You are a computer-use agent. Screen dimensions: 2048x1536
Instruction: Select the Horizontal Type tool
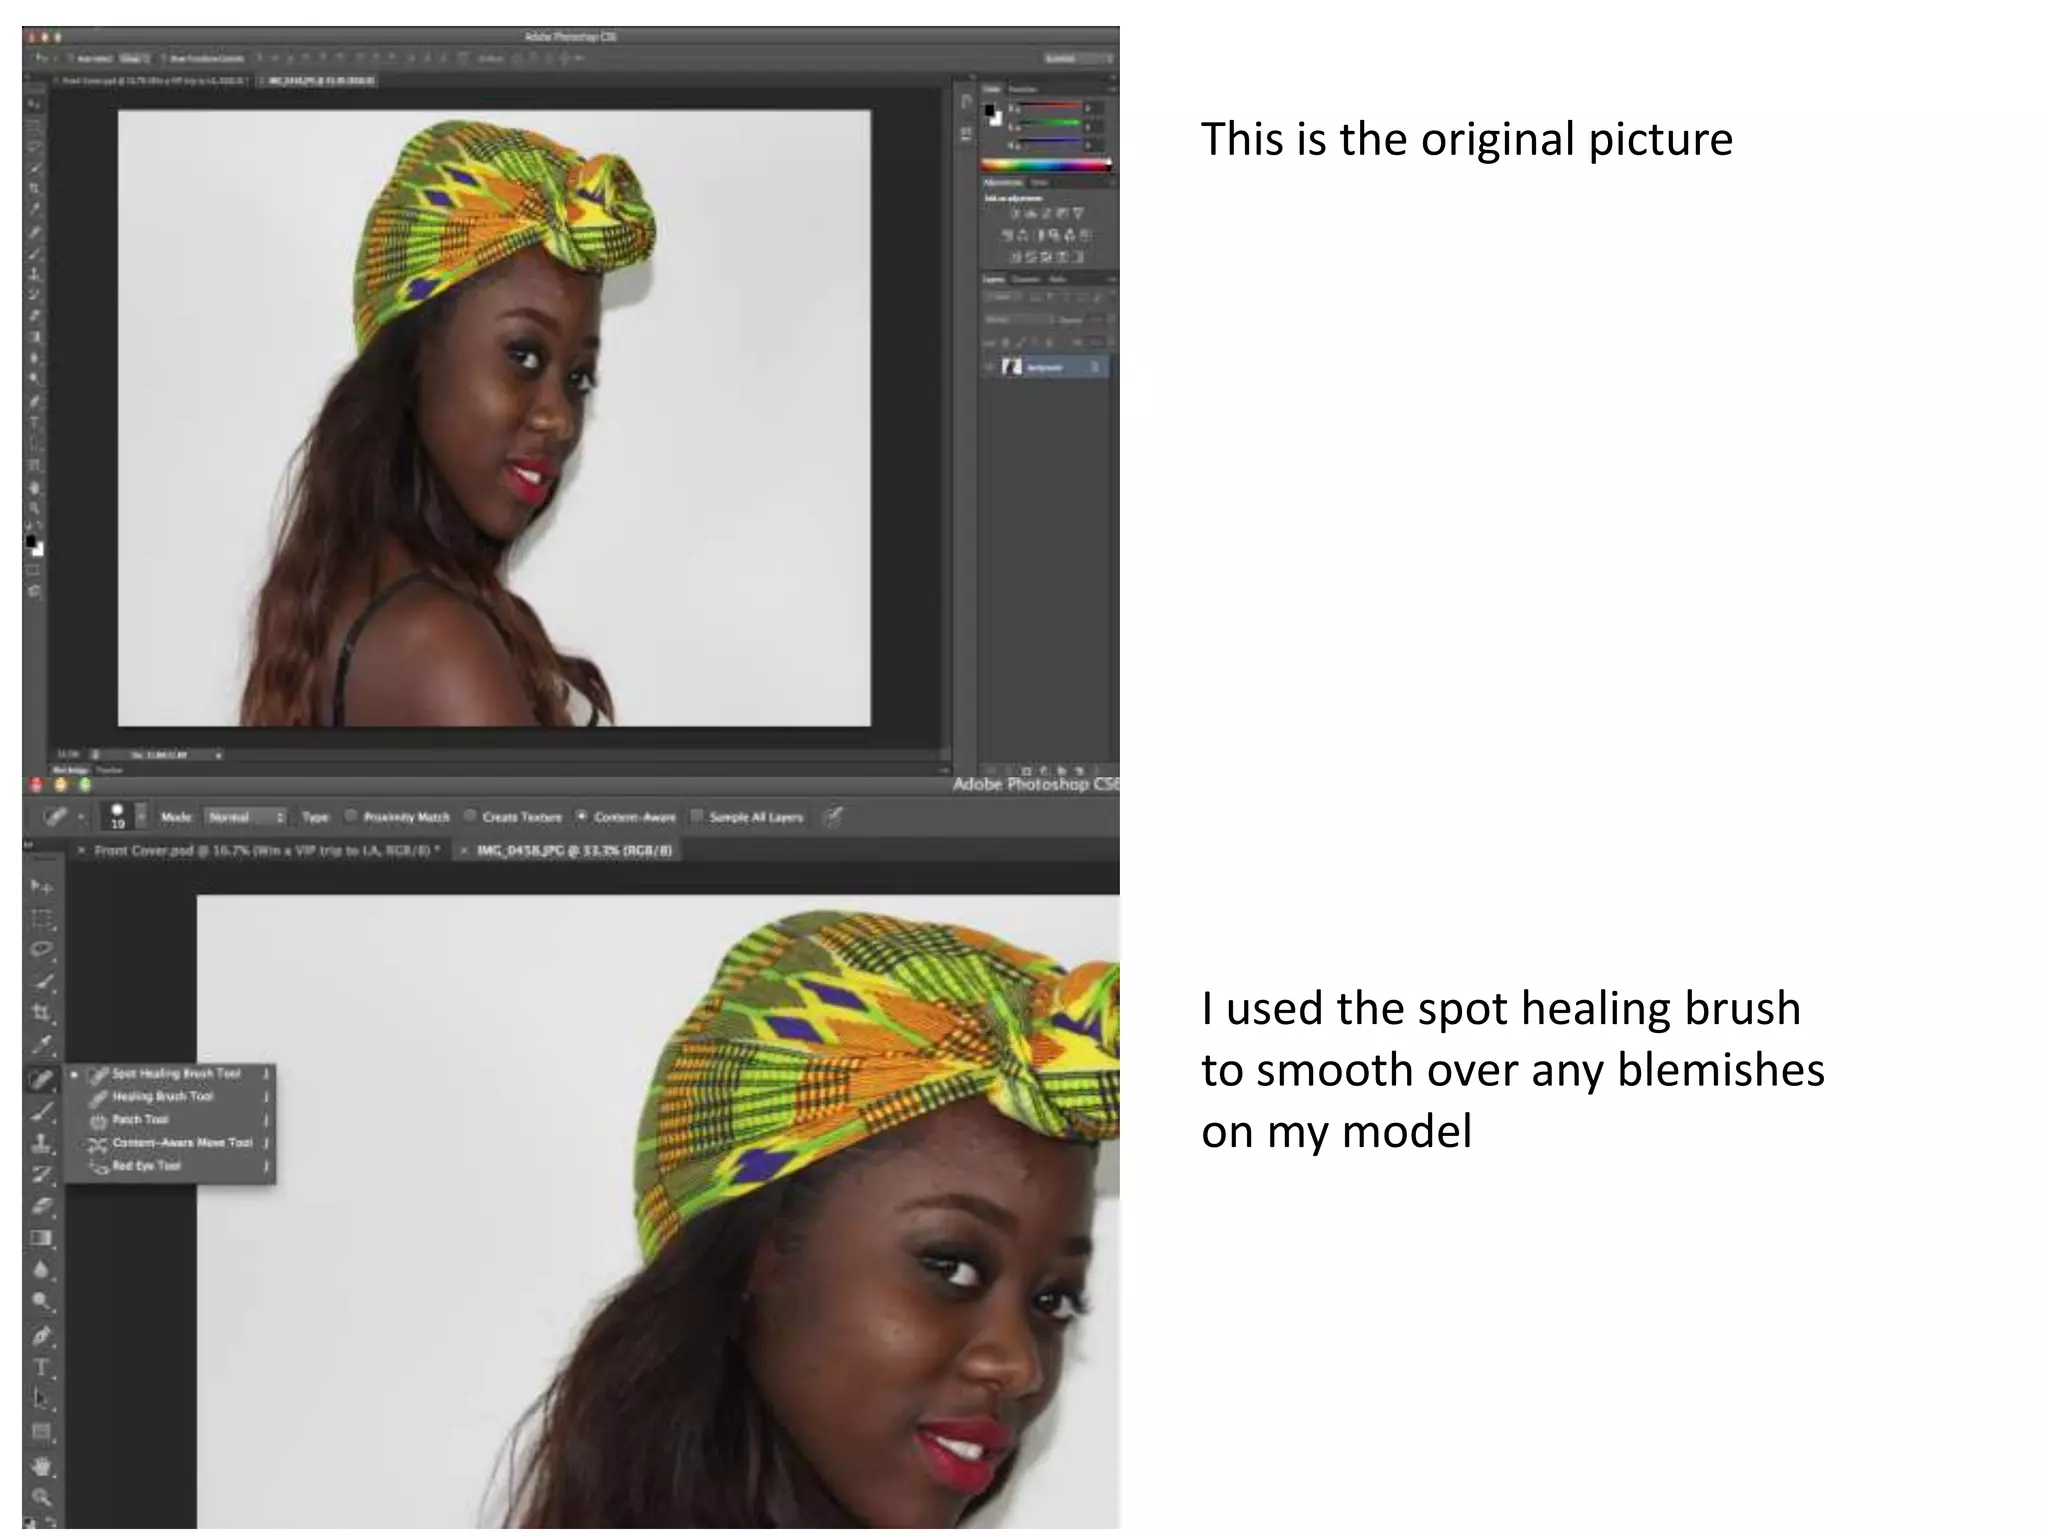[x=42, y=1367]
